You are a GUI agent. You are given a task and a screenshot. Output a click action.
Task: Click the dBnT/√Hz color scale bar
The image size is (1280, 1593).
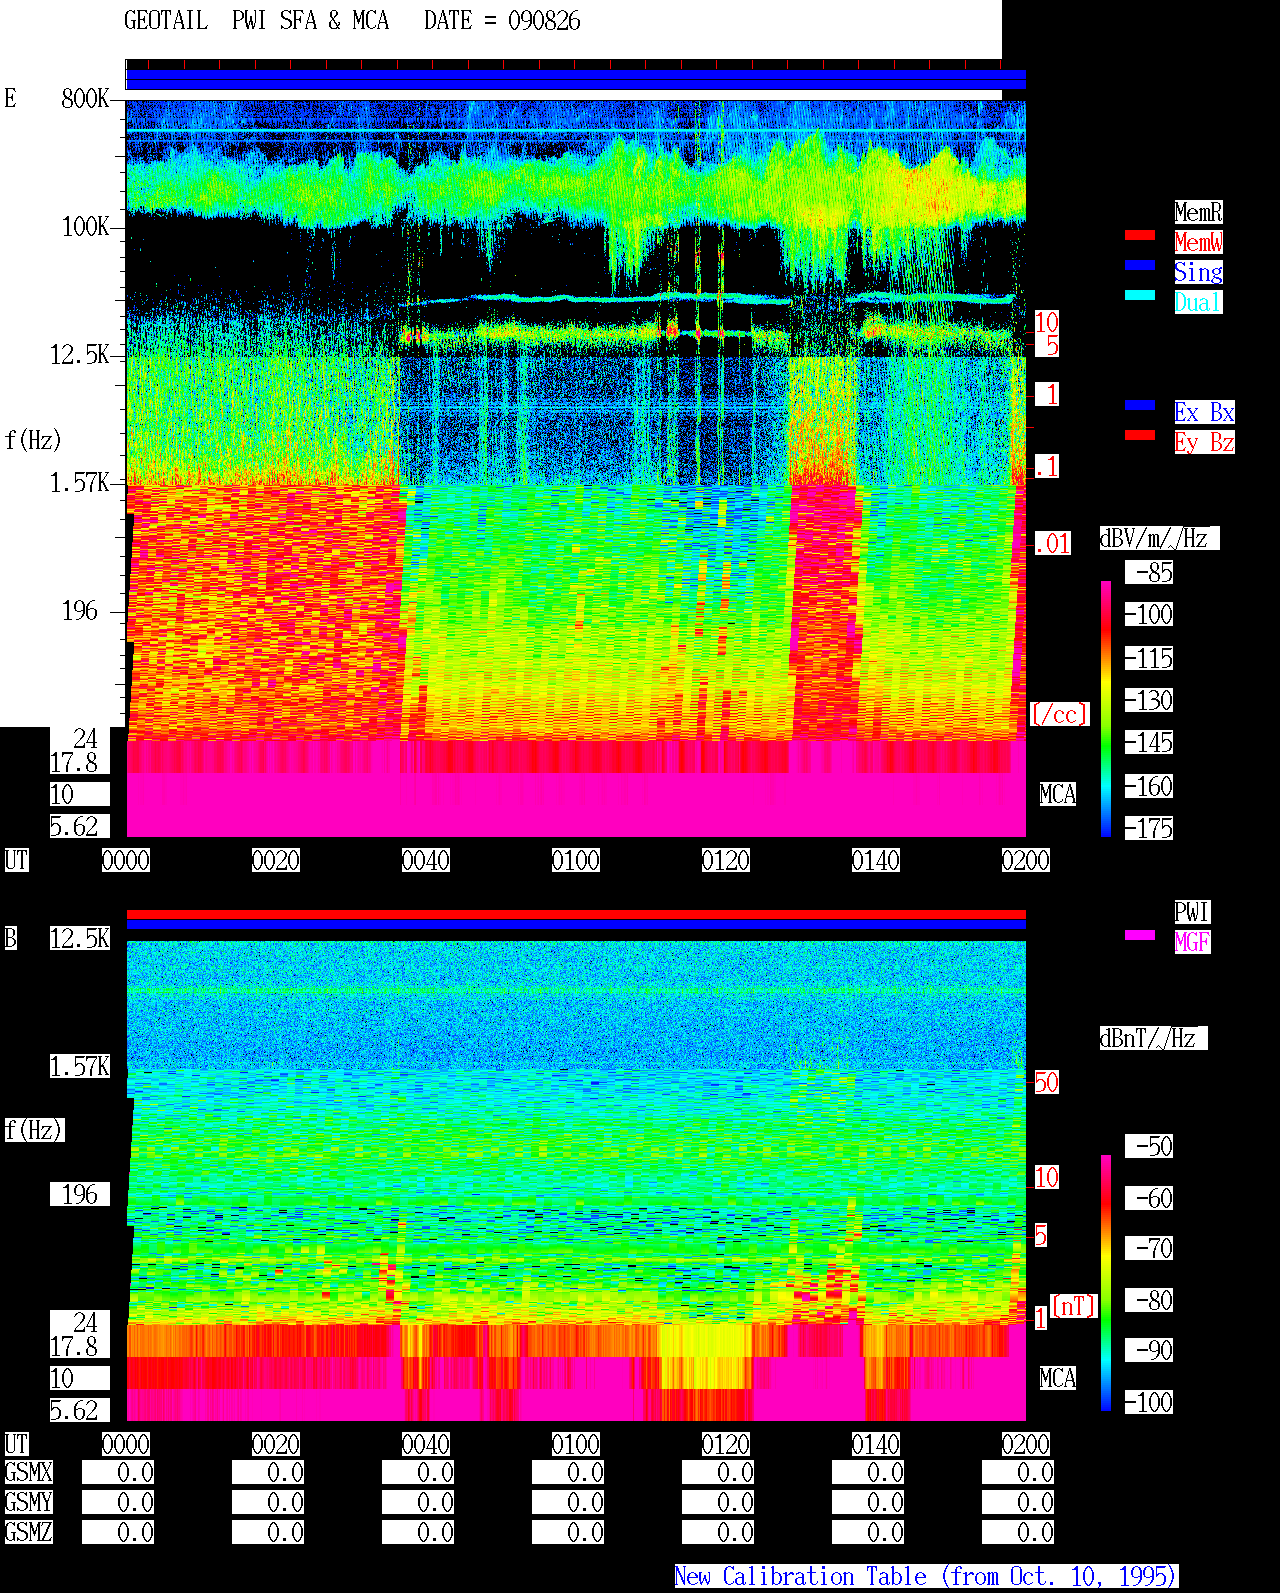tap(1106, 1283)
